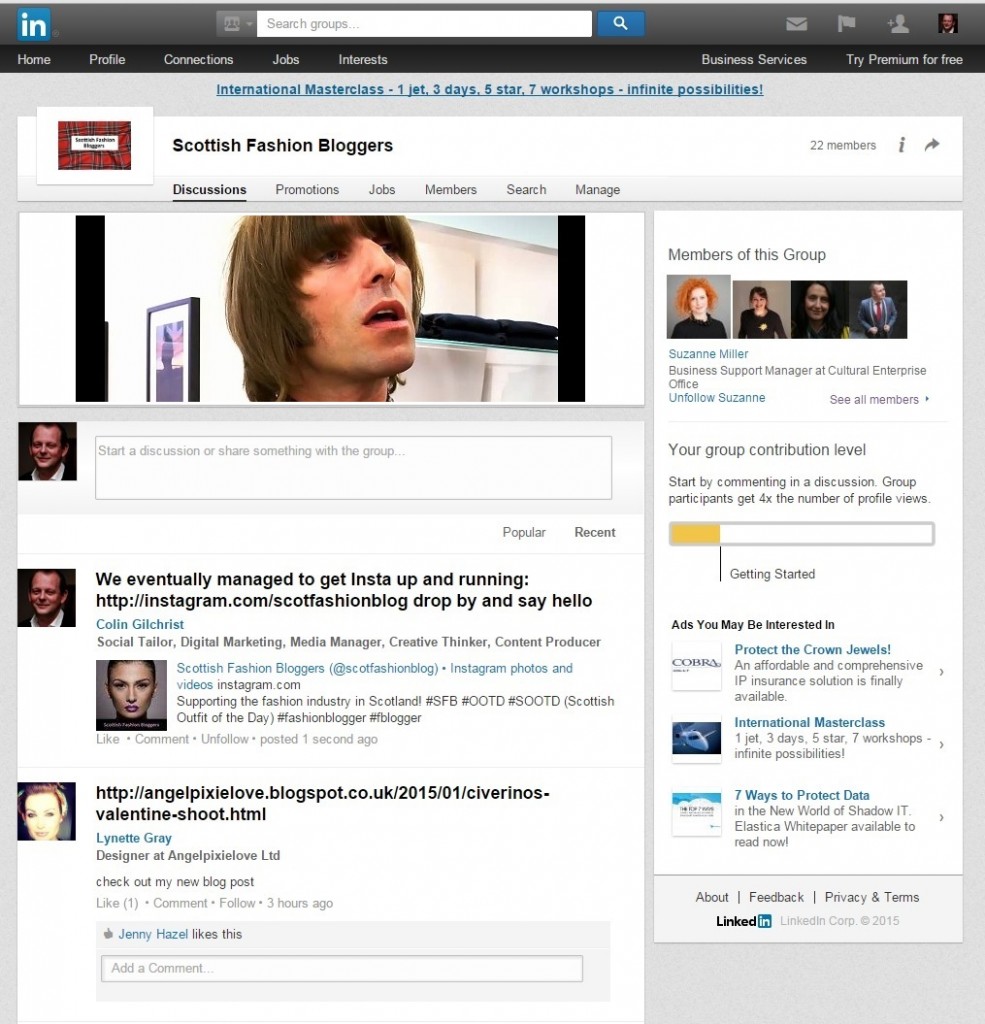
Task: Expand the 7 Ways to Protect Data ad chevron
Action: click(x=941, y=818)
